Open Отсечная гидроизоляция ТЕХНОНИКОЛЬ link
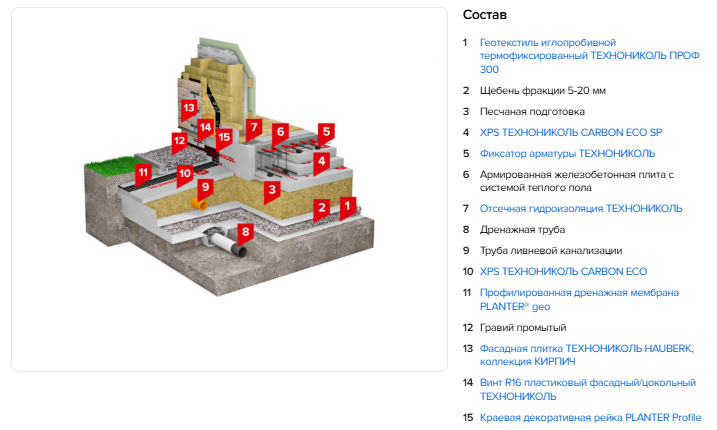Viewport: 717px width, 430px height. [x=581, y=208]
